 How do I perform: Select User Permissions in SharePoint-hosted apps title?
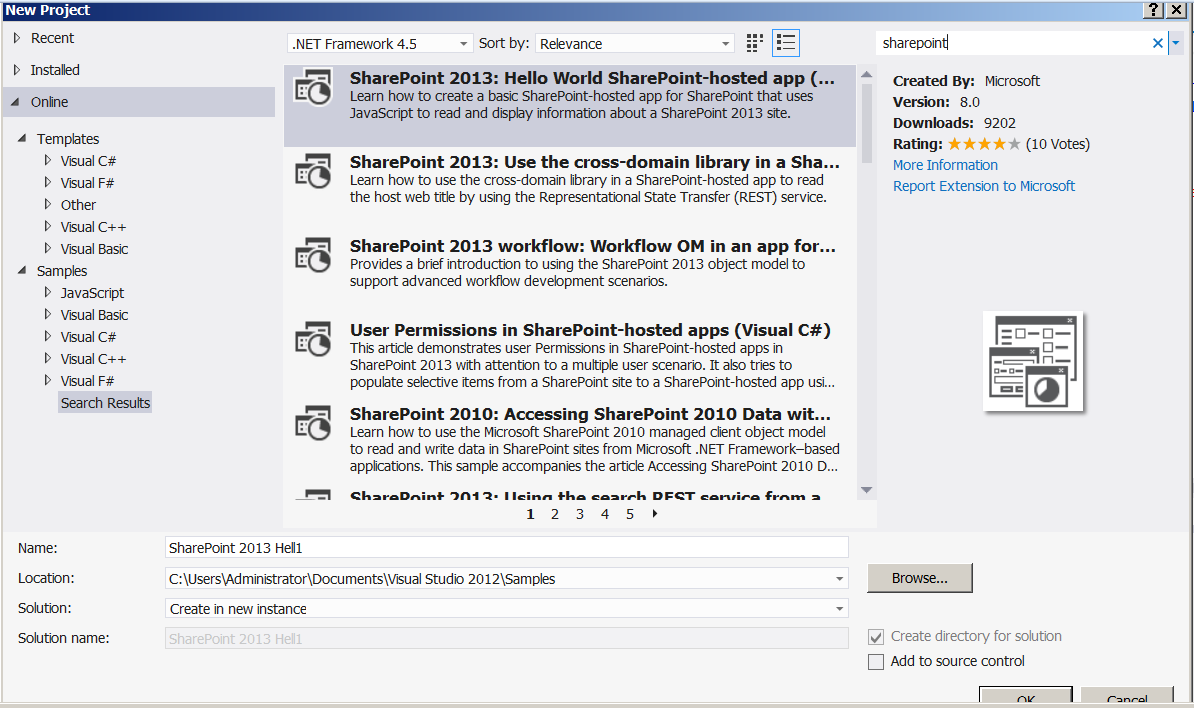590,330
